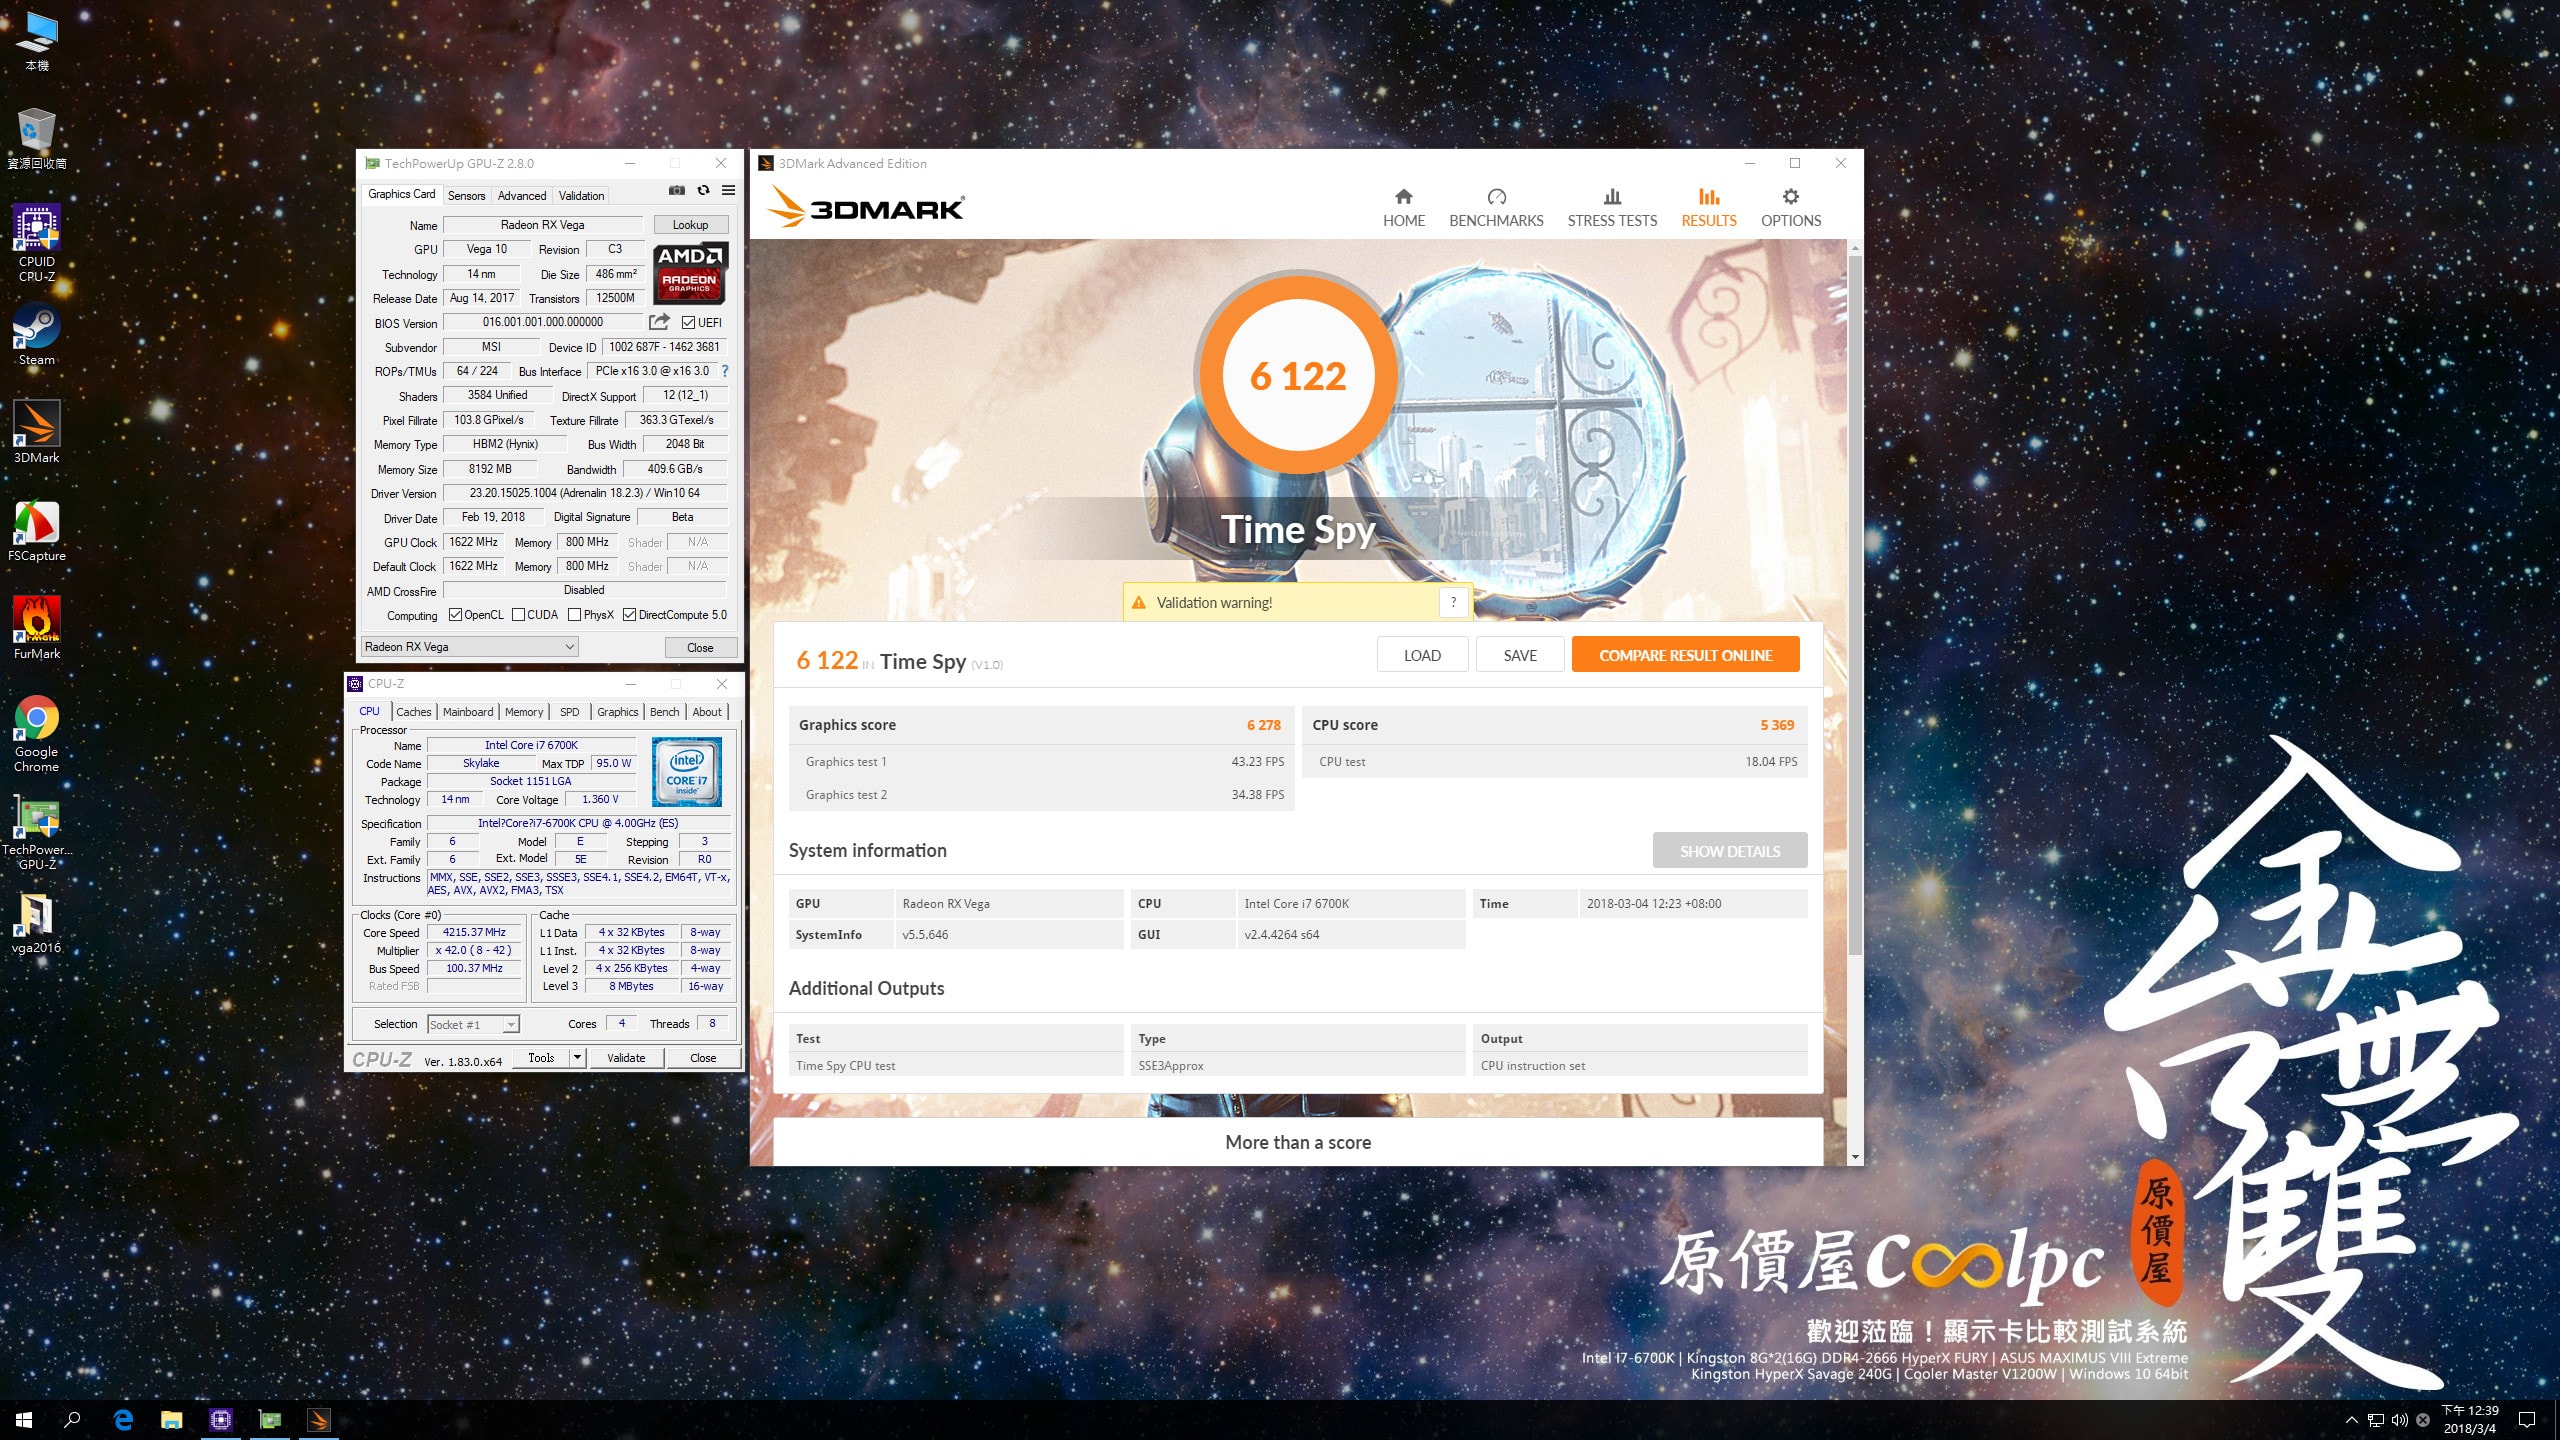Switch to 3DMark taskbar icon
Viewport: 2560px width, 1440px height.
click(319, 1420)
